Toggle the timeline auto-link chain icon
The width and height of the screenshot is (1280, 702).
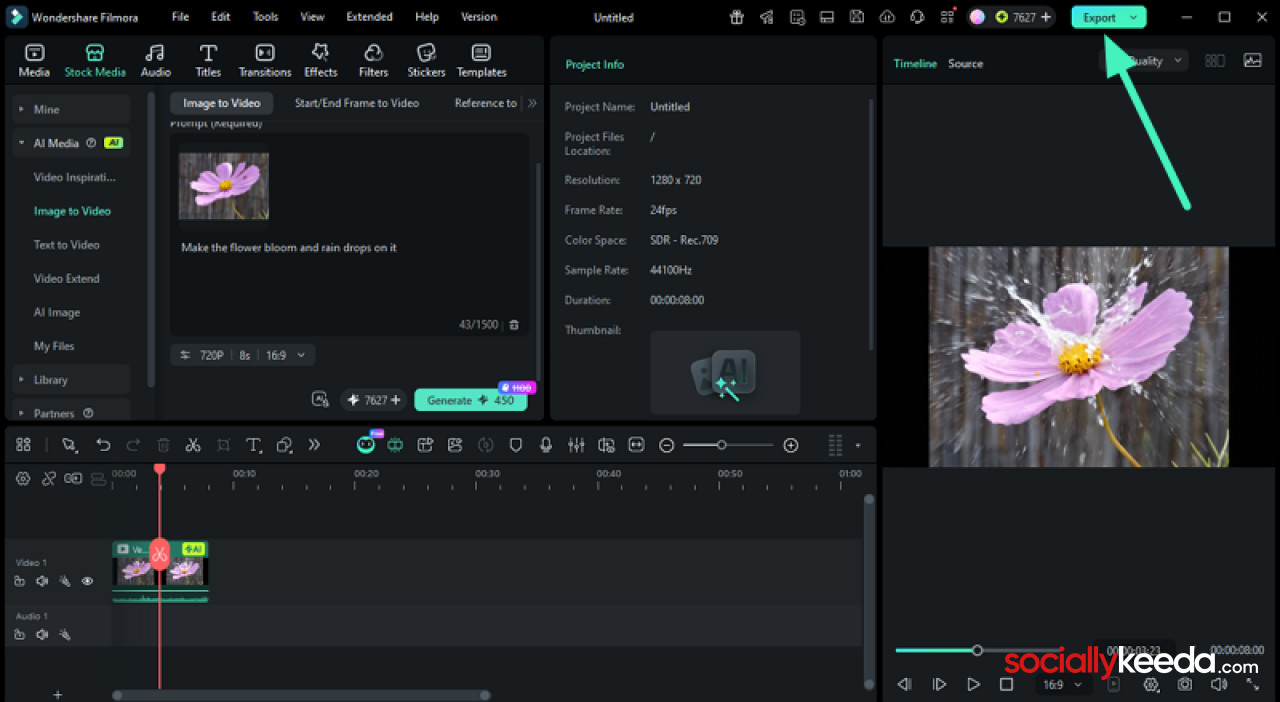click(48, 479)
